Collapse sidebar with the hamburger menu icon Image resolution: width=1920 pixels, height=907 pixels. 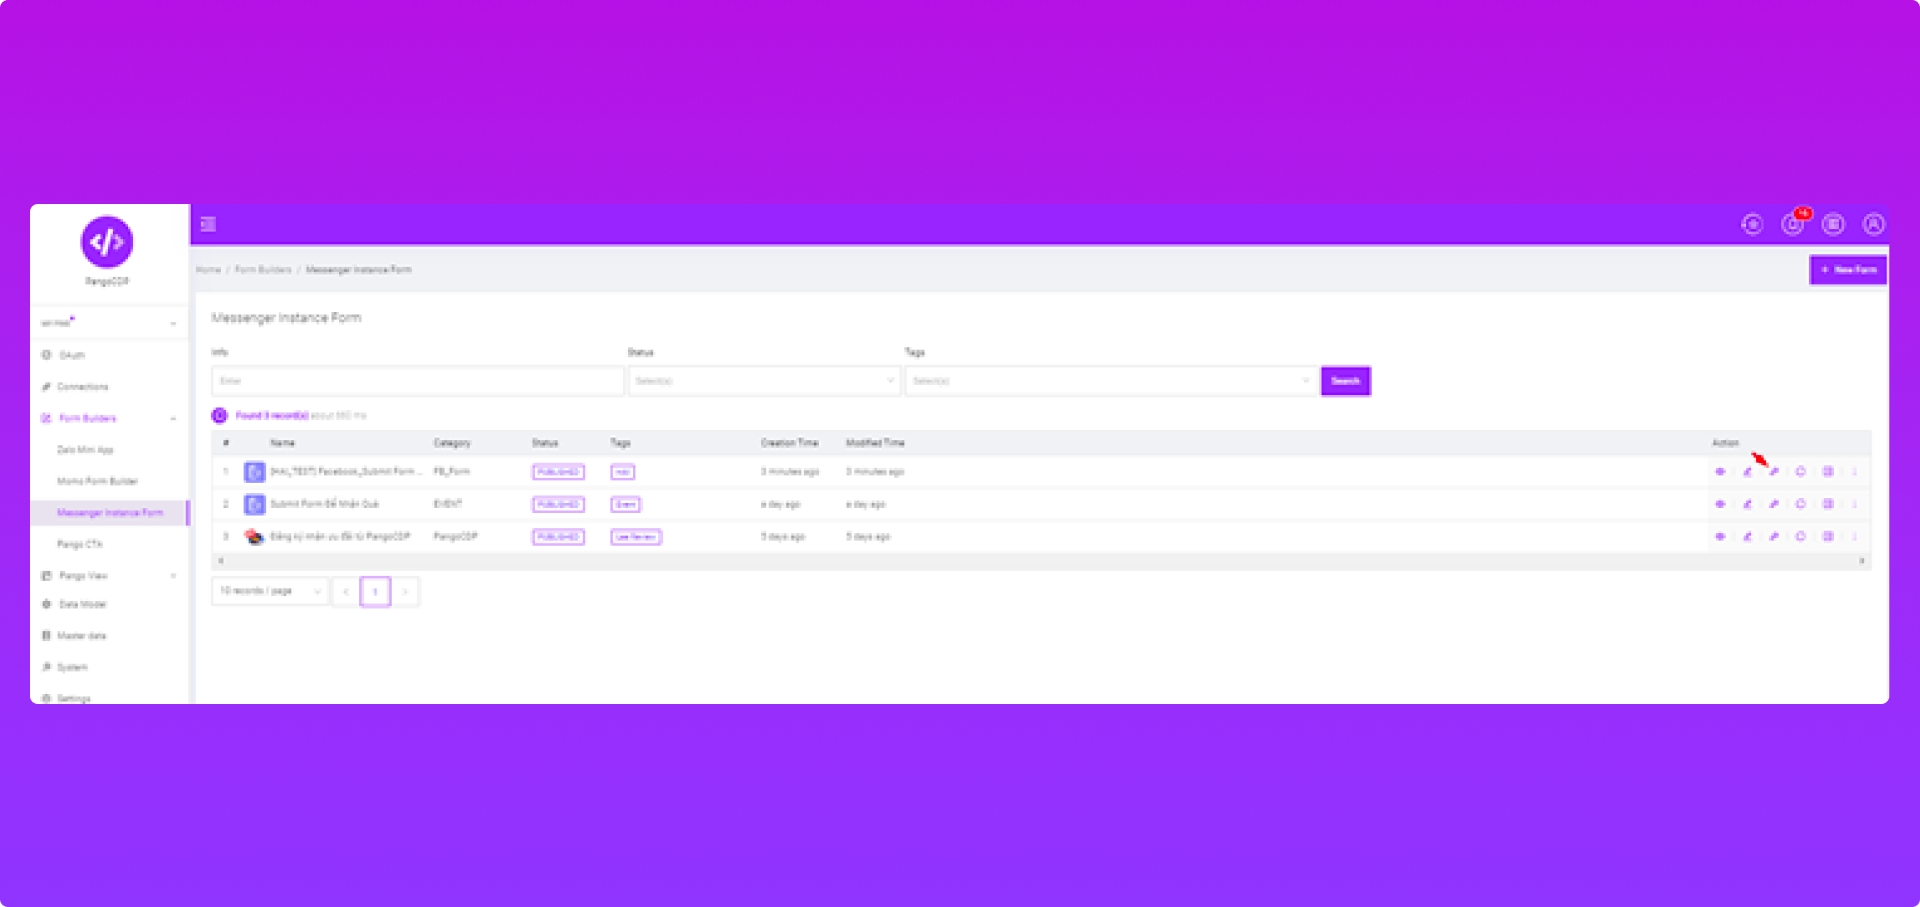pos(208,224)
